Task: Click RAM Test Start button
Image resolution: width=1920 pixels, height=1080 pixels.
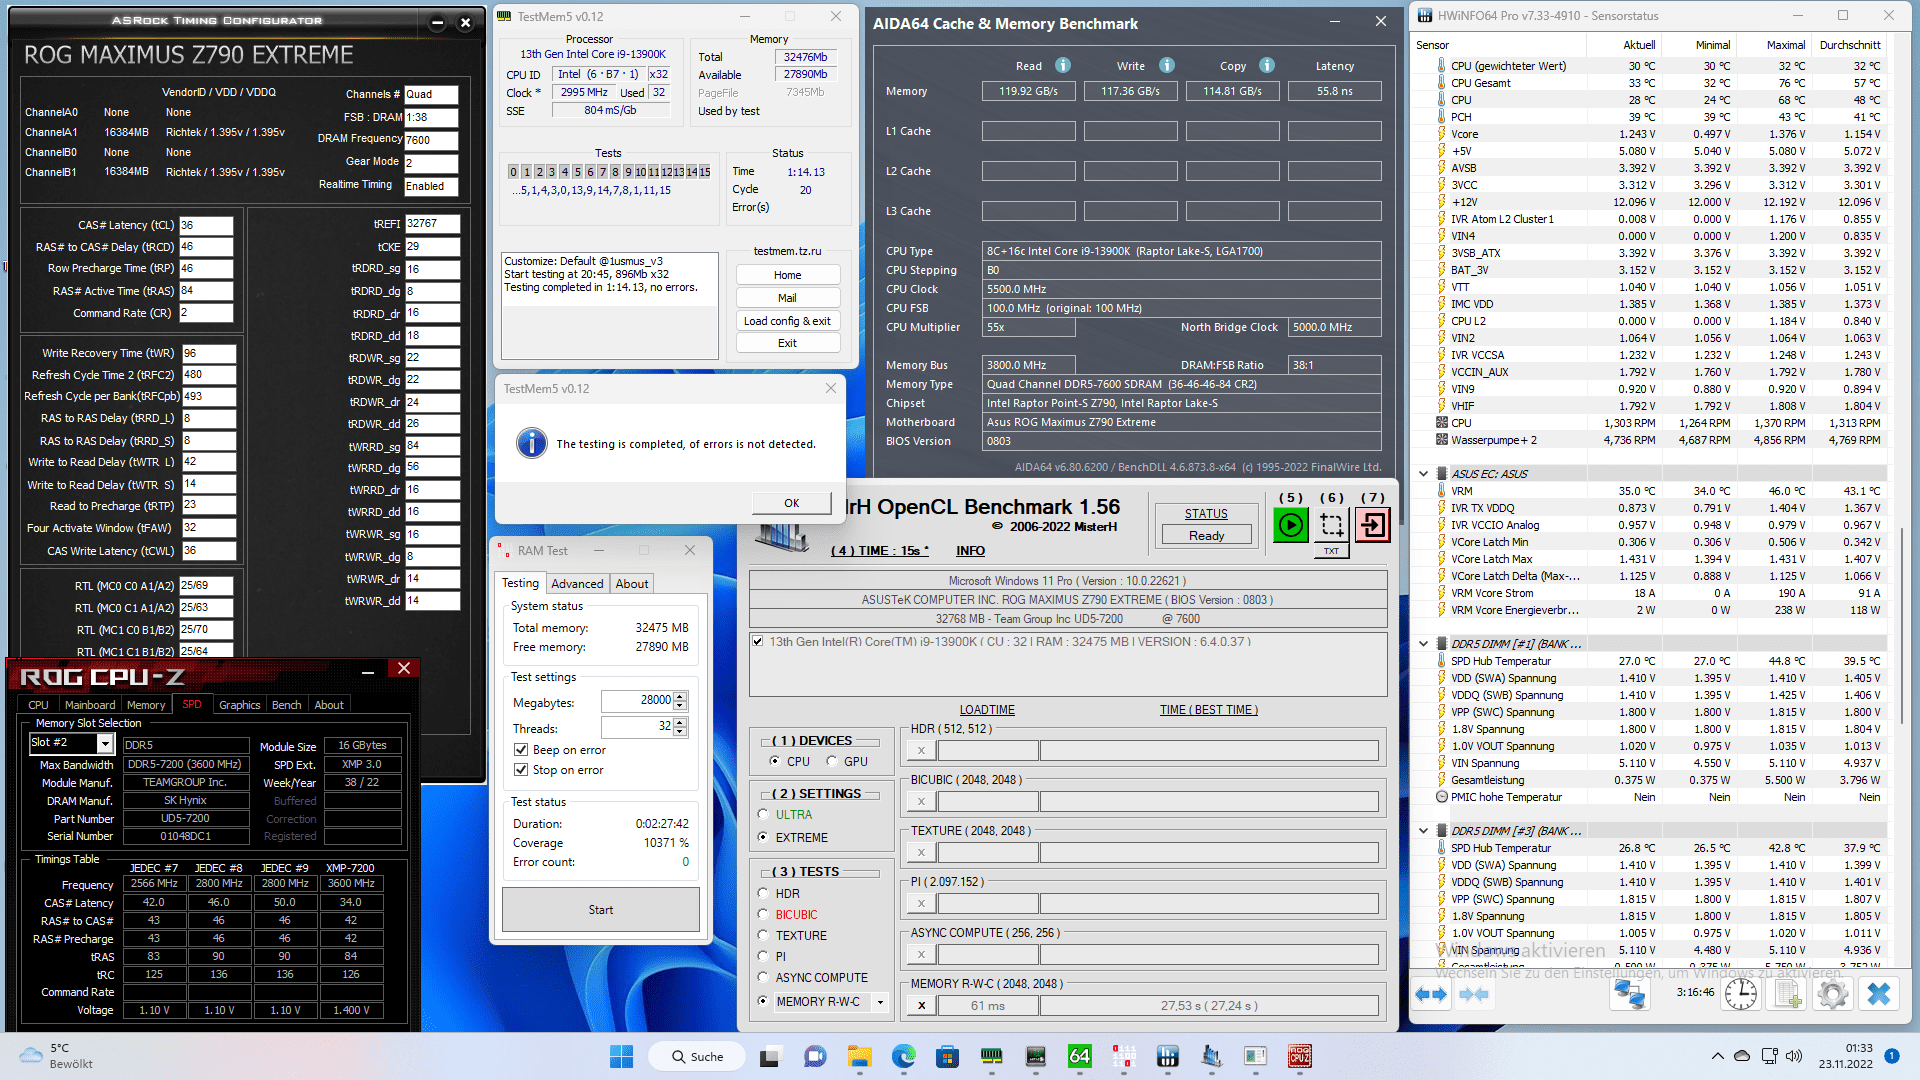Action: click(601, 910)
